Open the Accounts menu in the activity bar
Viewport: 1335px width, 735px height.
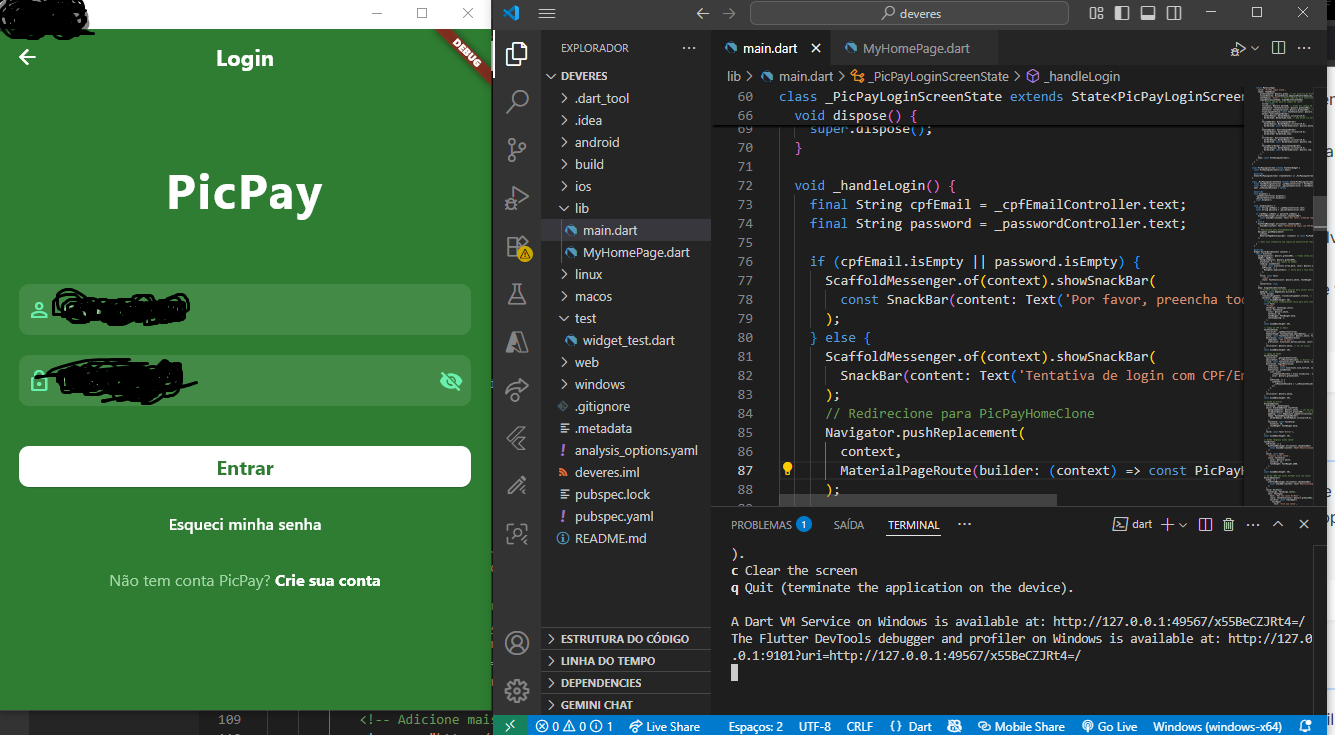(x=517, y=642)
